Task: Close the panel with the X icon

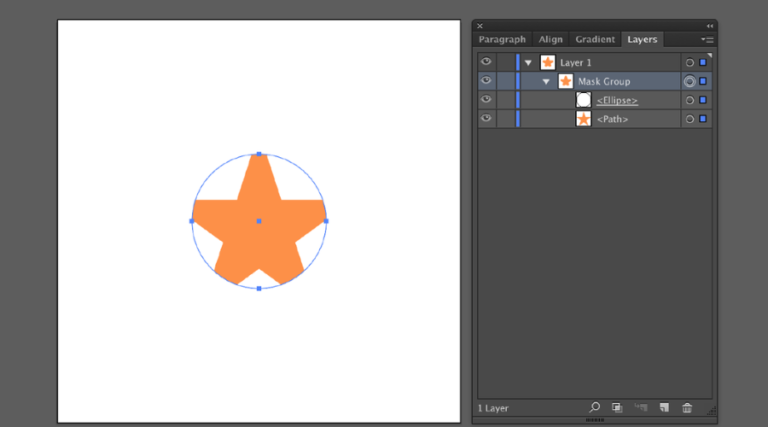Action: click(480, 26)
